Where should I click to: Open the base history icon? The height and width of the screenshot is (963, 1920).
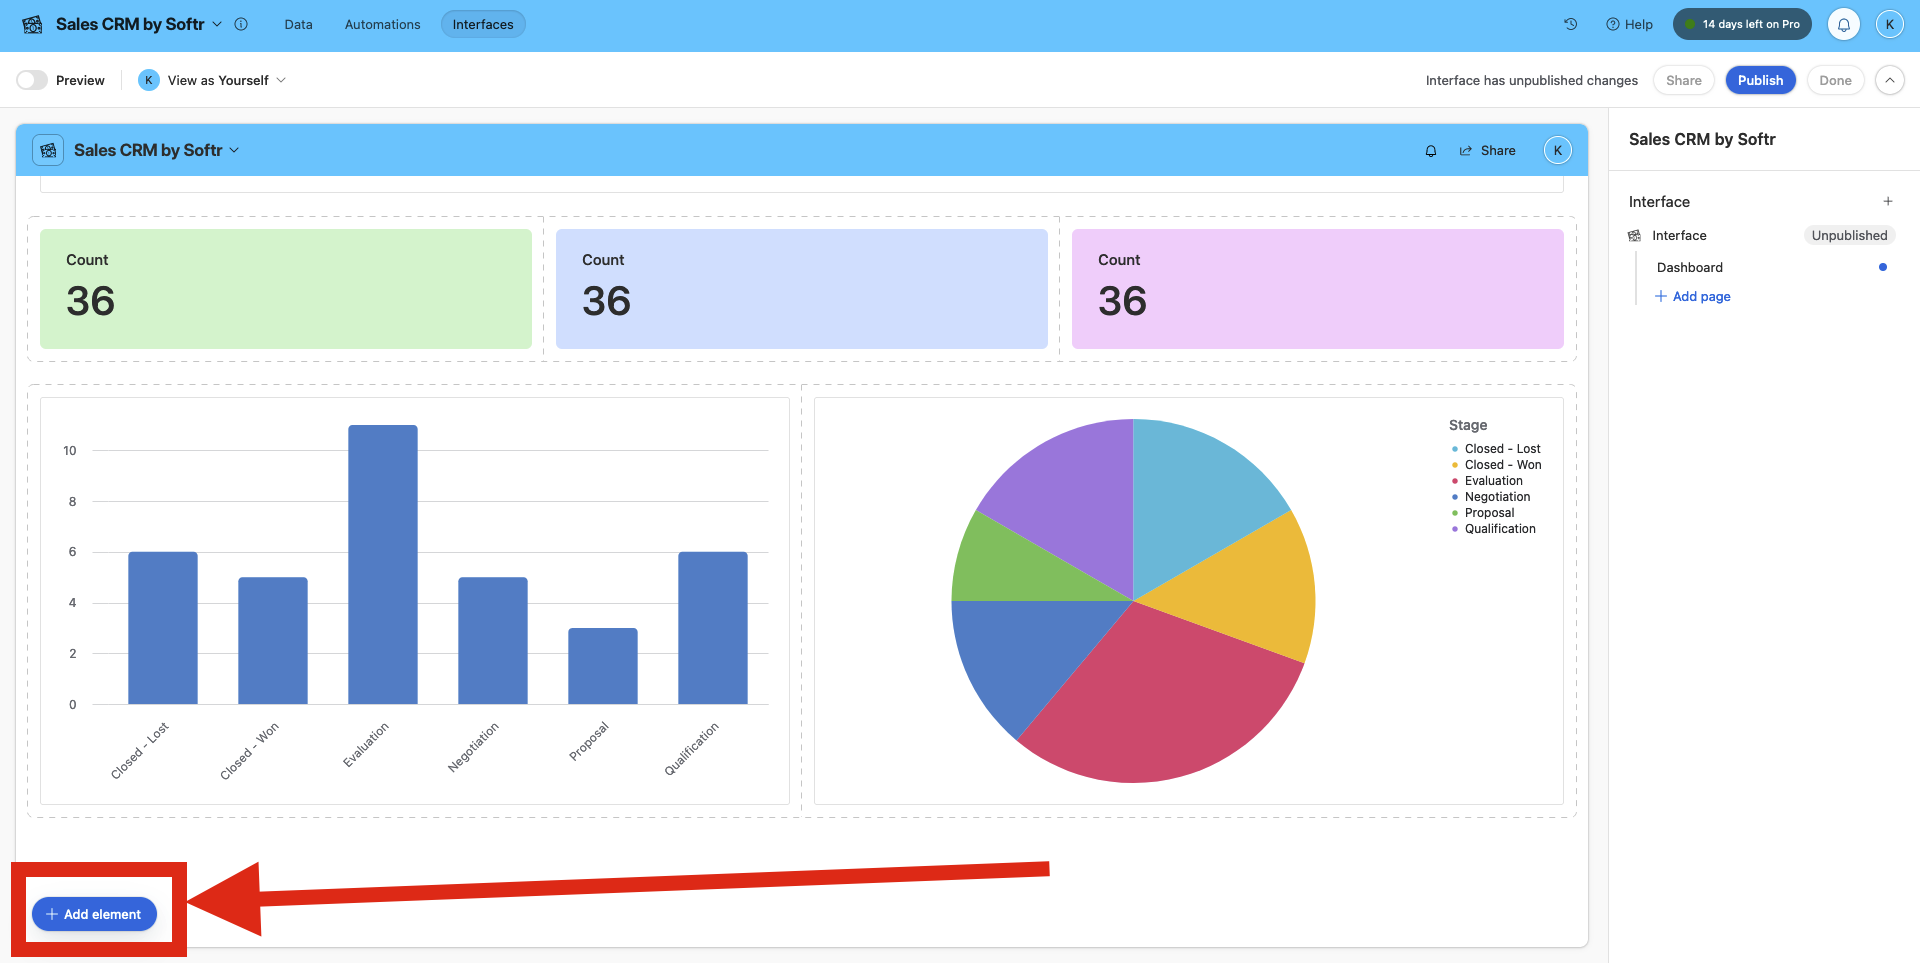pos(1571,24)
